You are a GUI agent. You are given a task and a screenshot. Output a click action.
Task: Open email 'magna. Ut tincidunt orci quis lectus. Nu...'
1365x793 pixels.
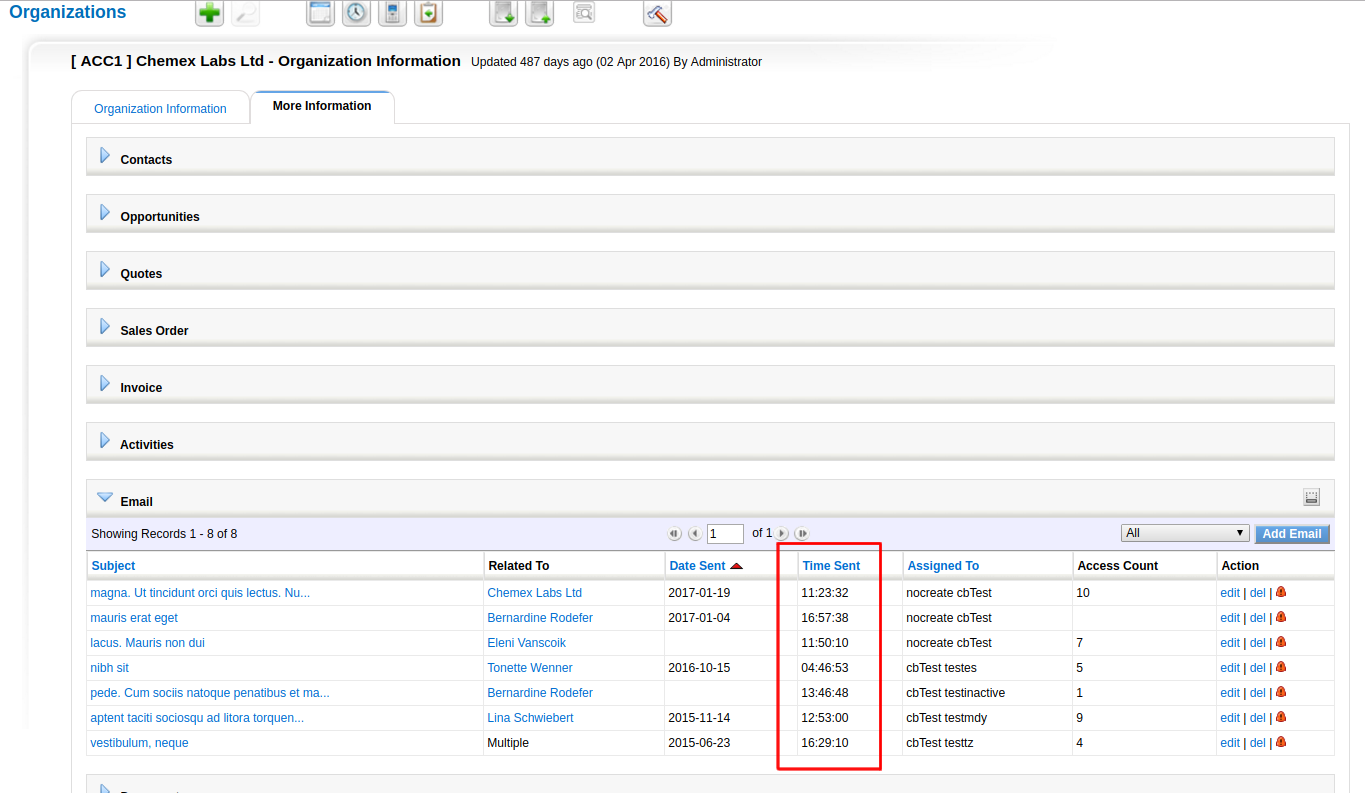click(x=200, y=593)
